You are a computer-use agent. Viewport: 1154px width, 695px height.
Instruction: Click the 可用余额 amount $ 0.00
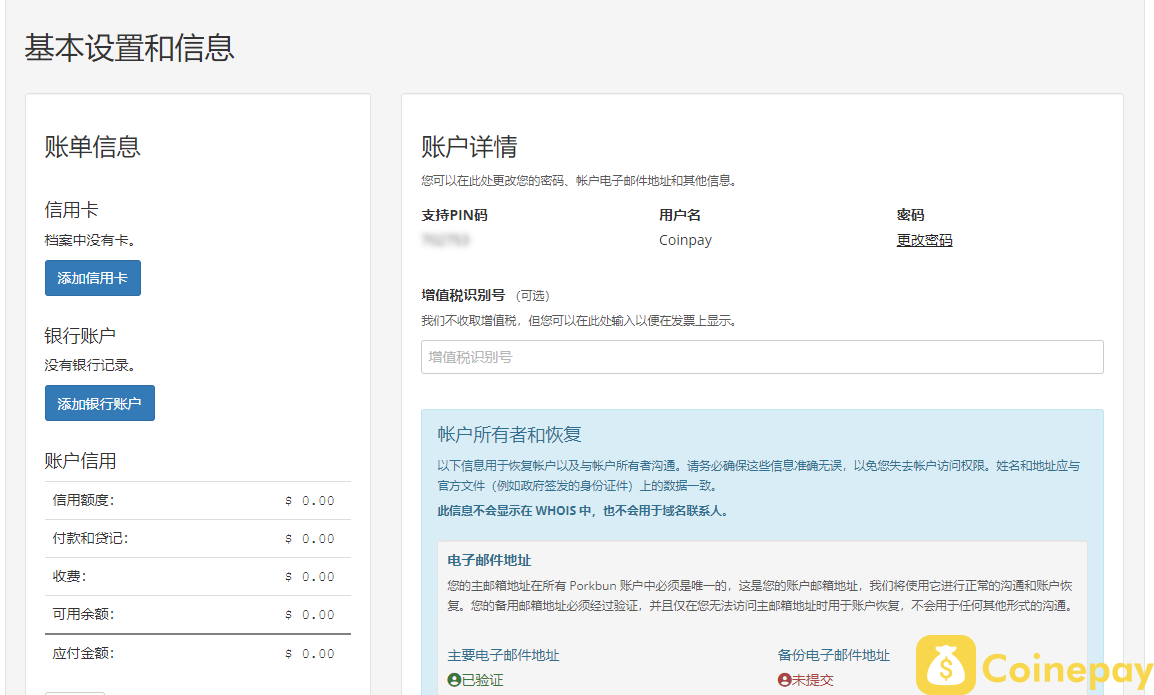click(x=310, y=615)
